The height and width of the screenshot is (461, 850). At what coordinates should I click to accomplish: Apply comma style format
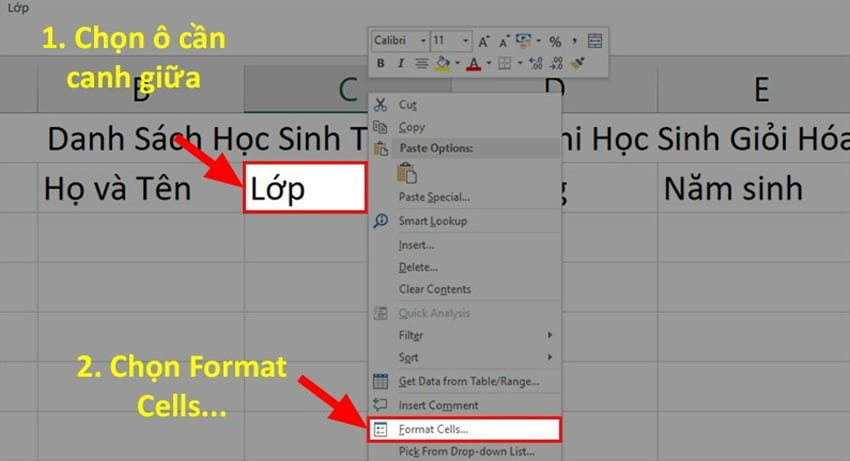coord(575,41)
